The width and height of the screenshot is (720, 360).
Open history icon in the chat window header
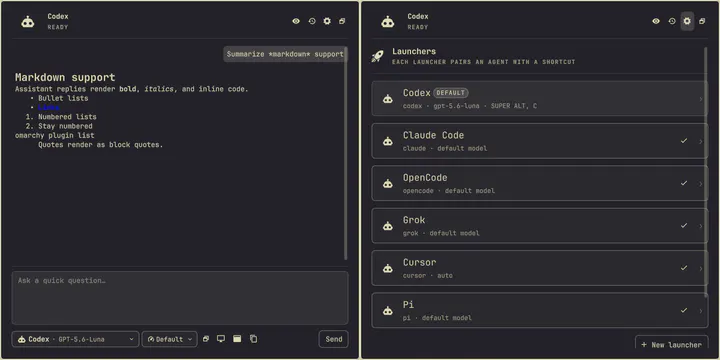click(312, 21)
